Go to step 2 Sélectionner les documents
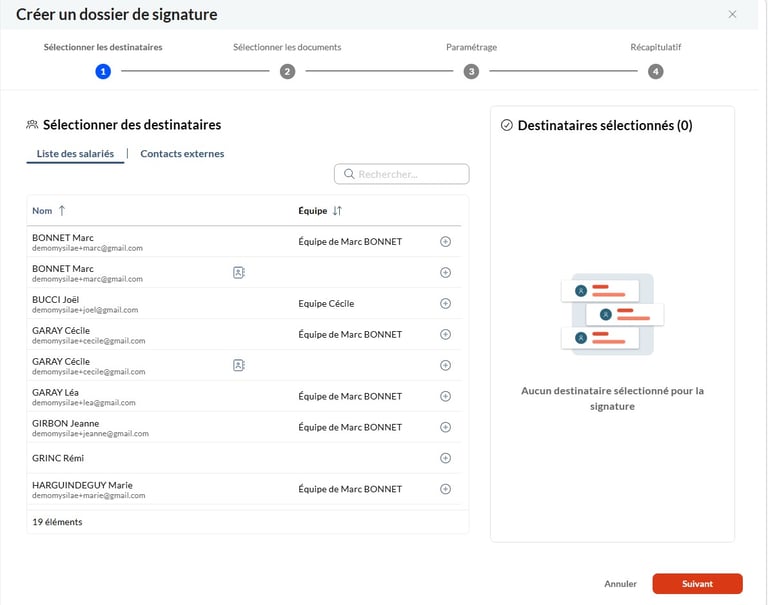This screenshot has height=605, width=768. click(287, 71)
